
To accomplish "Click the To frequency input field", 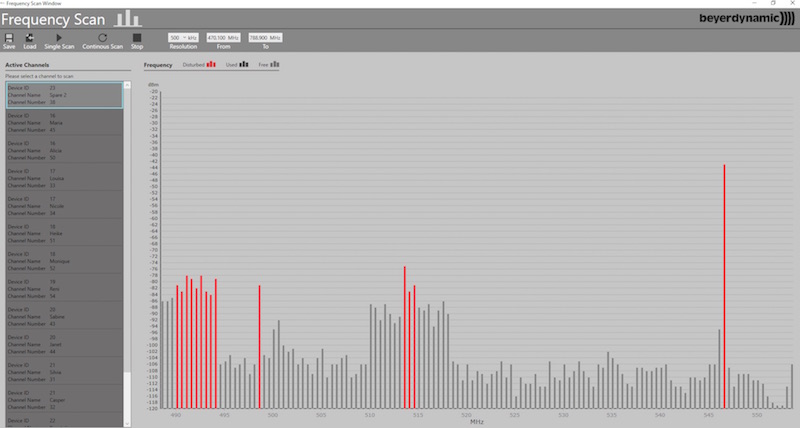I will pos(265,37).
